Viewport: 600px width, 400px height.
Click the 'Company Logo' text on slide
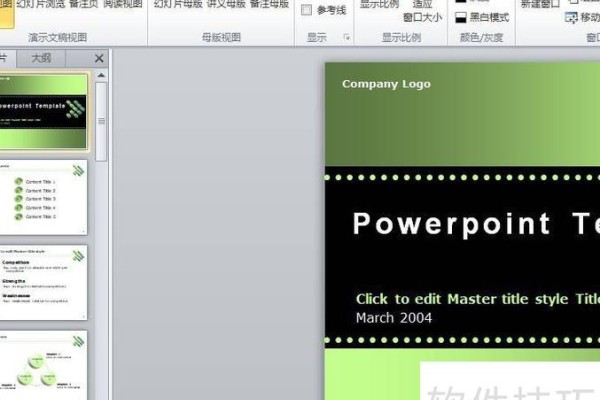coord(386,84)
